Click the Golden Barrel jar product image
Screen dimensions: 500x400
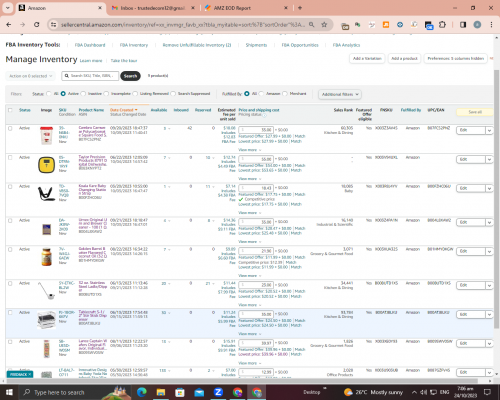[x=46, y=257]
